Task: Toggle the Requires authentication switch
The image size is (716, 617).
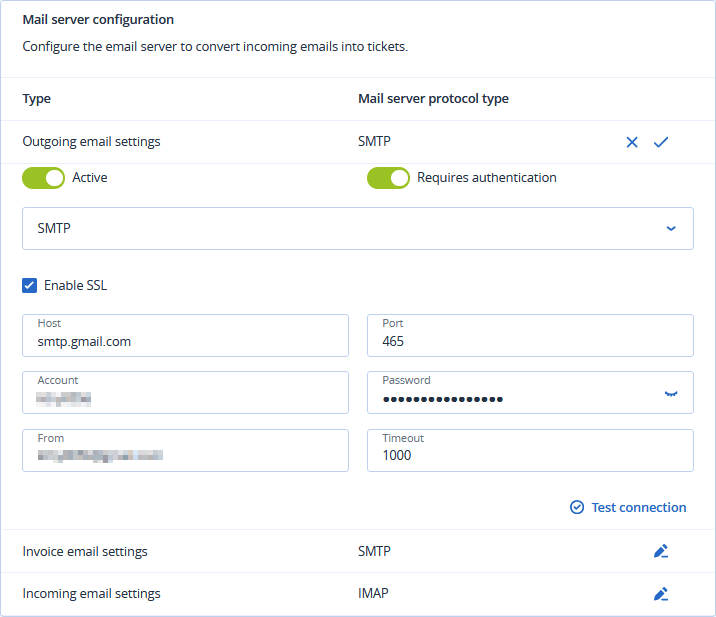Action: 388,178
